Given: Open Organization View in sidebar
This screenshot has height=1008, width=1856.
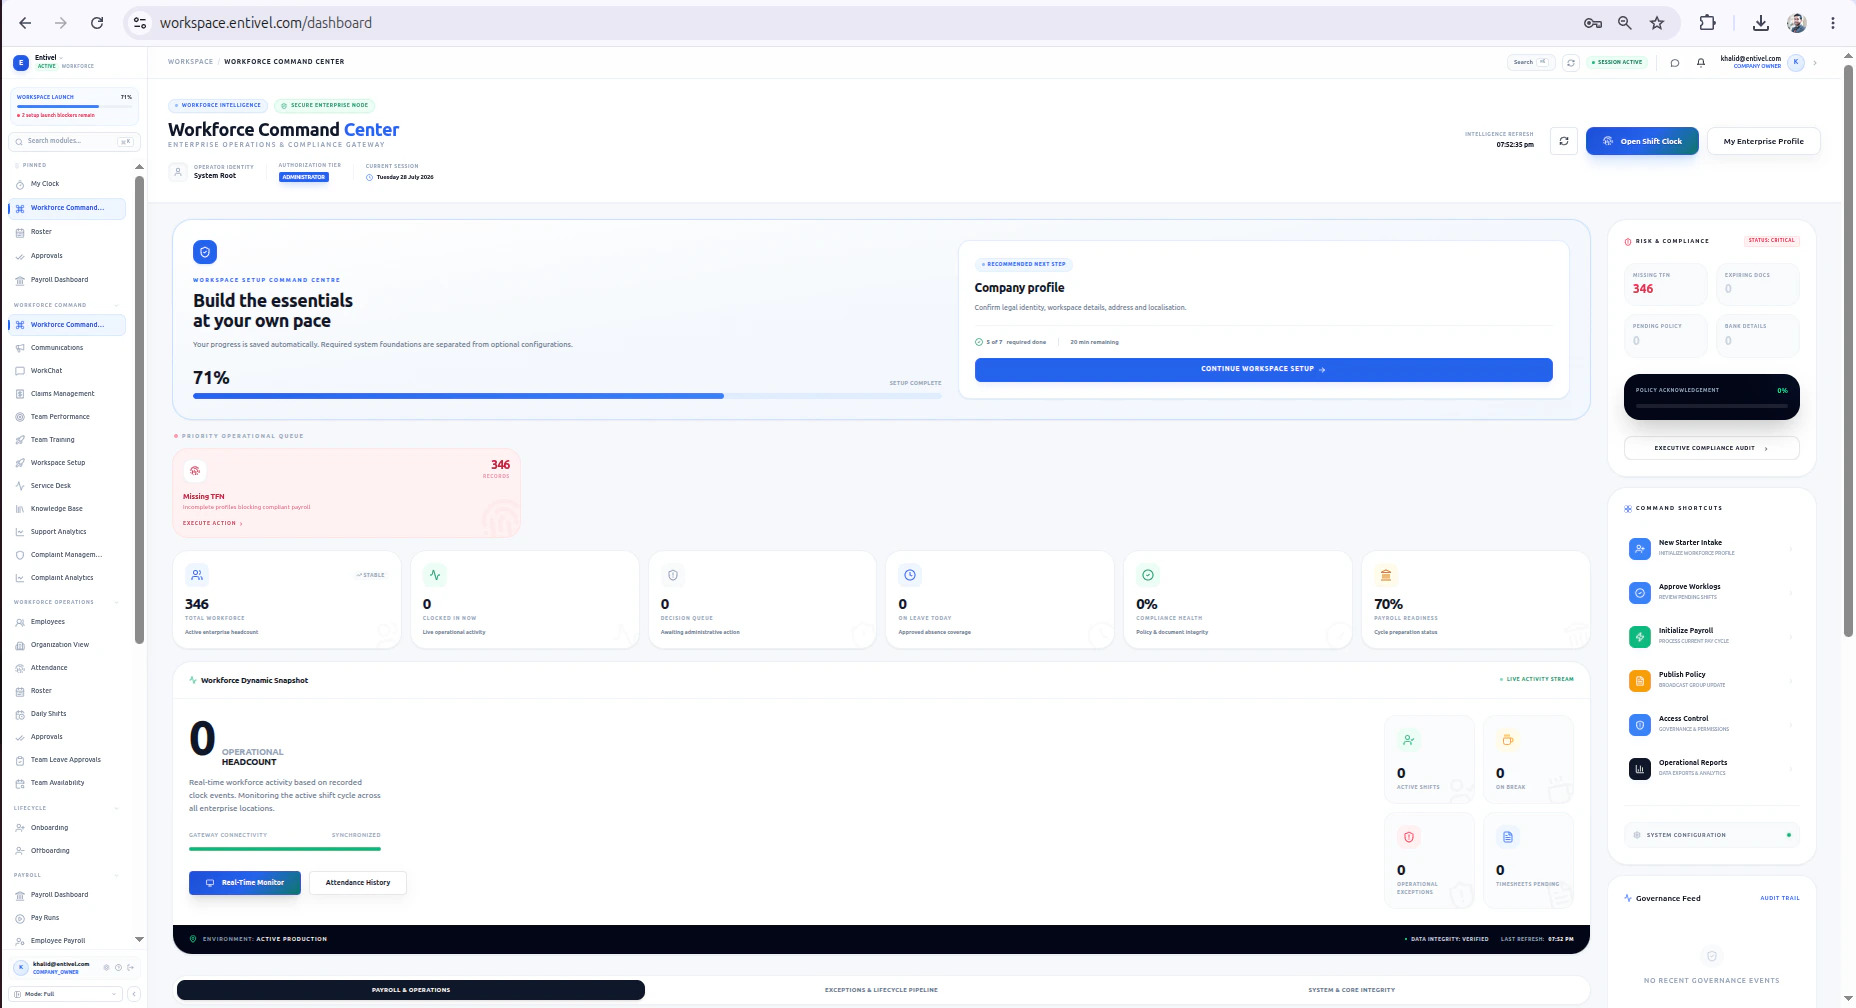Looking at the screenshot, I should (x=67, y=645).
